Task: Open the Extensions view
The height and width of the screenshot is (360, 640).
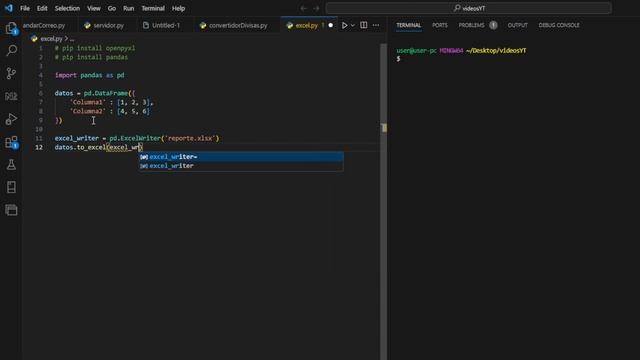Action: 11,142
